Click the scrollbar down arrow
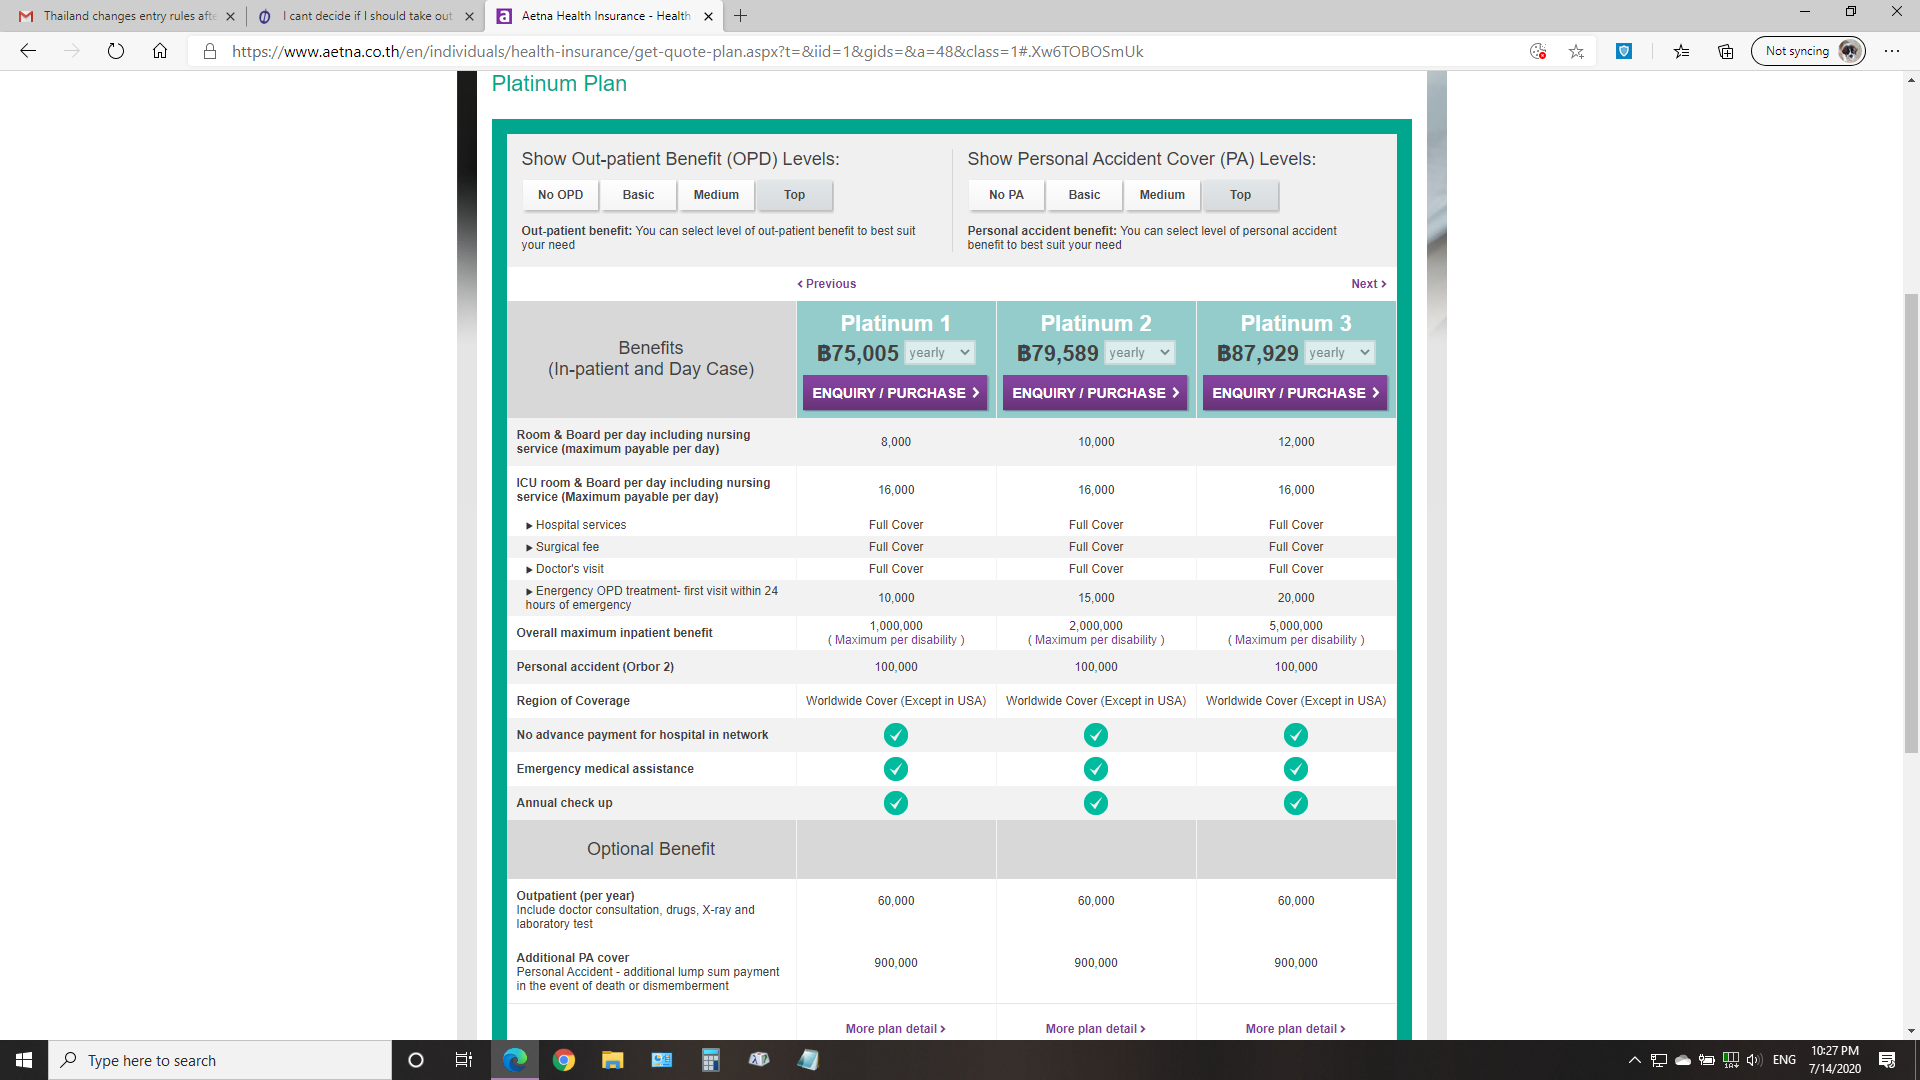 tap(1911, 1031)
